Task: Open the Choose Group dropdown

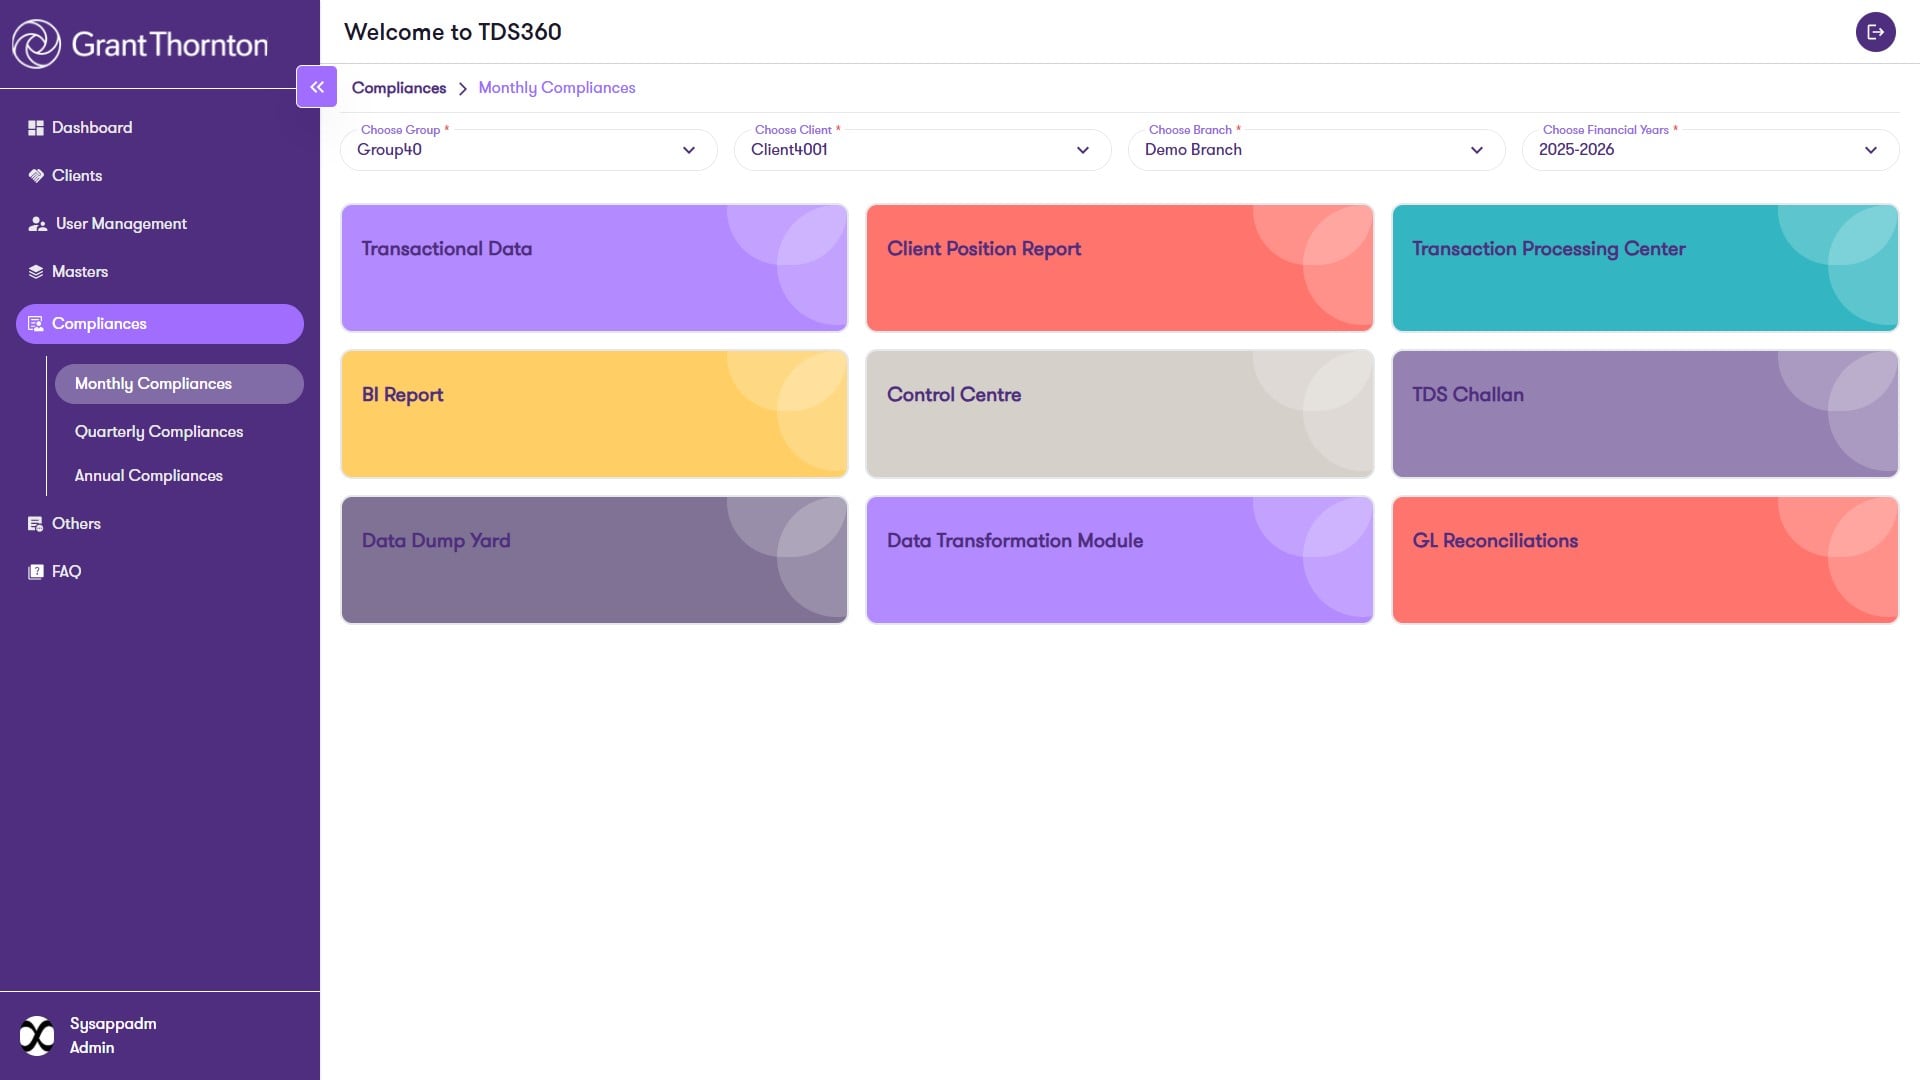Action: 529,150
